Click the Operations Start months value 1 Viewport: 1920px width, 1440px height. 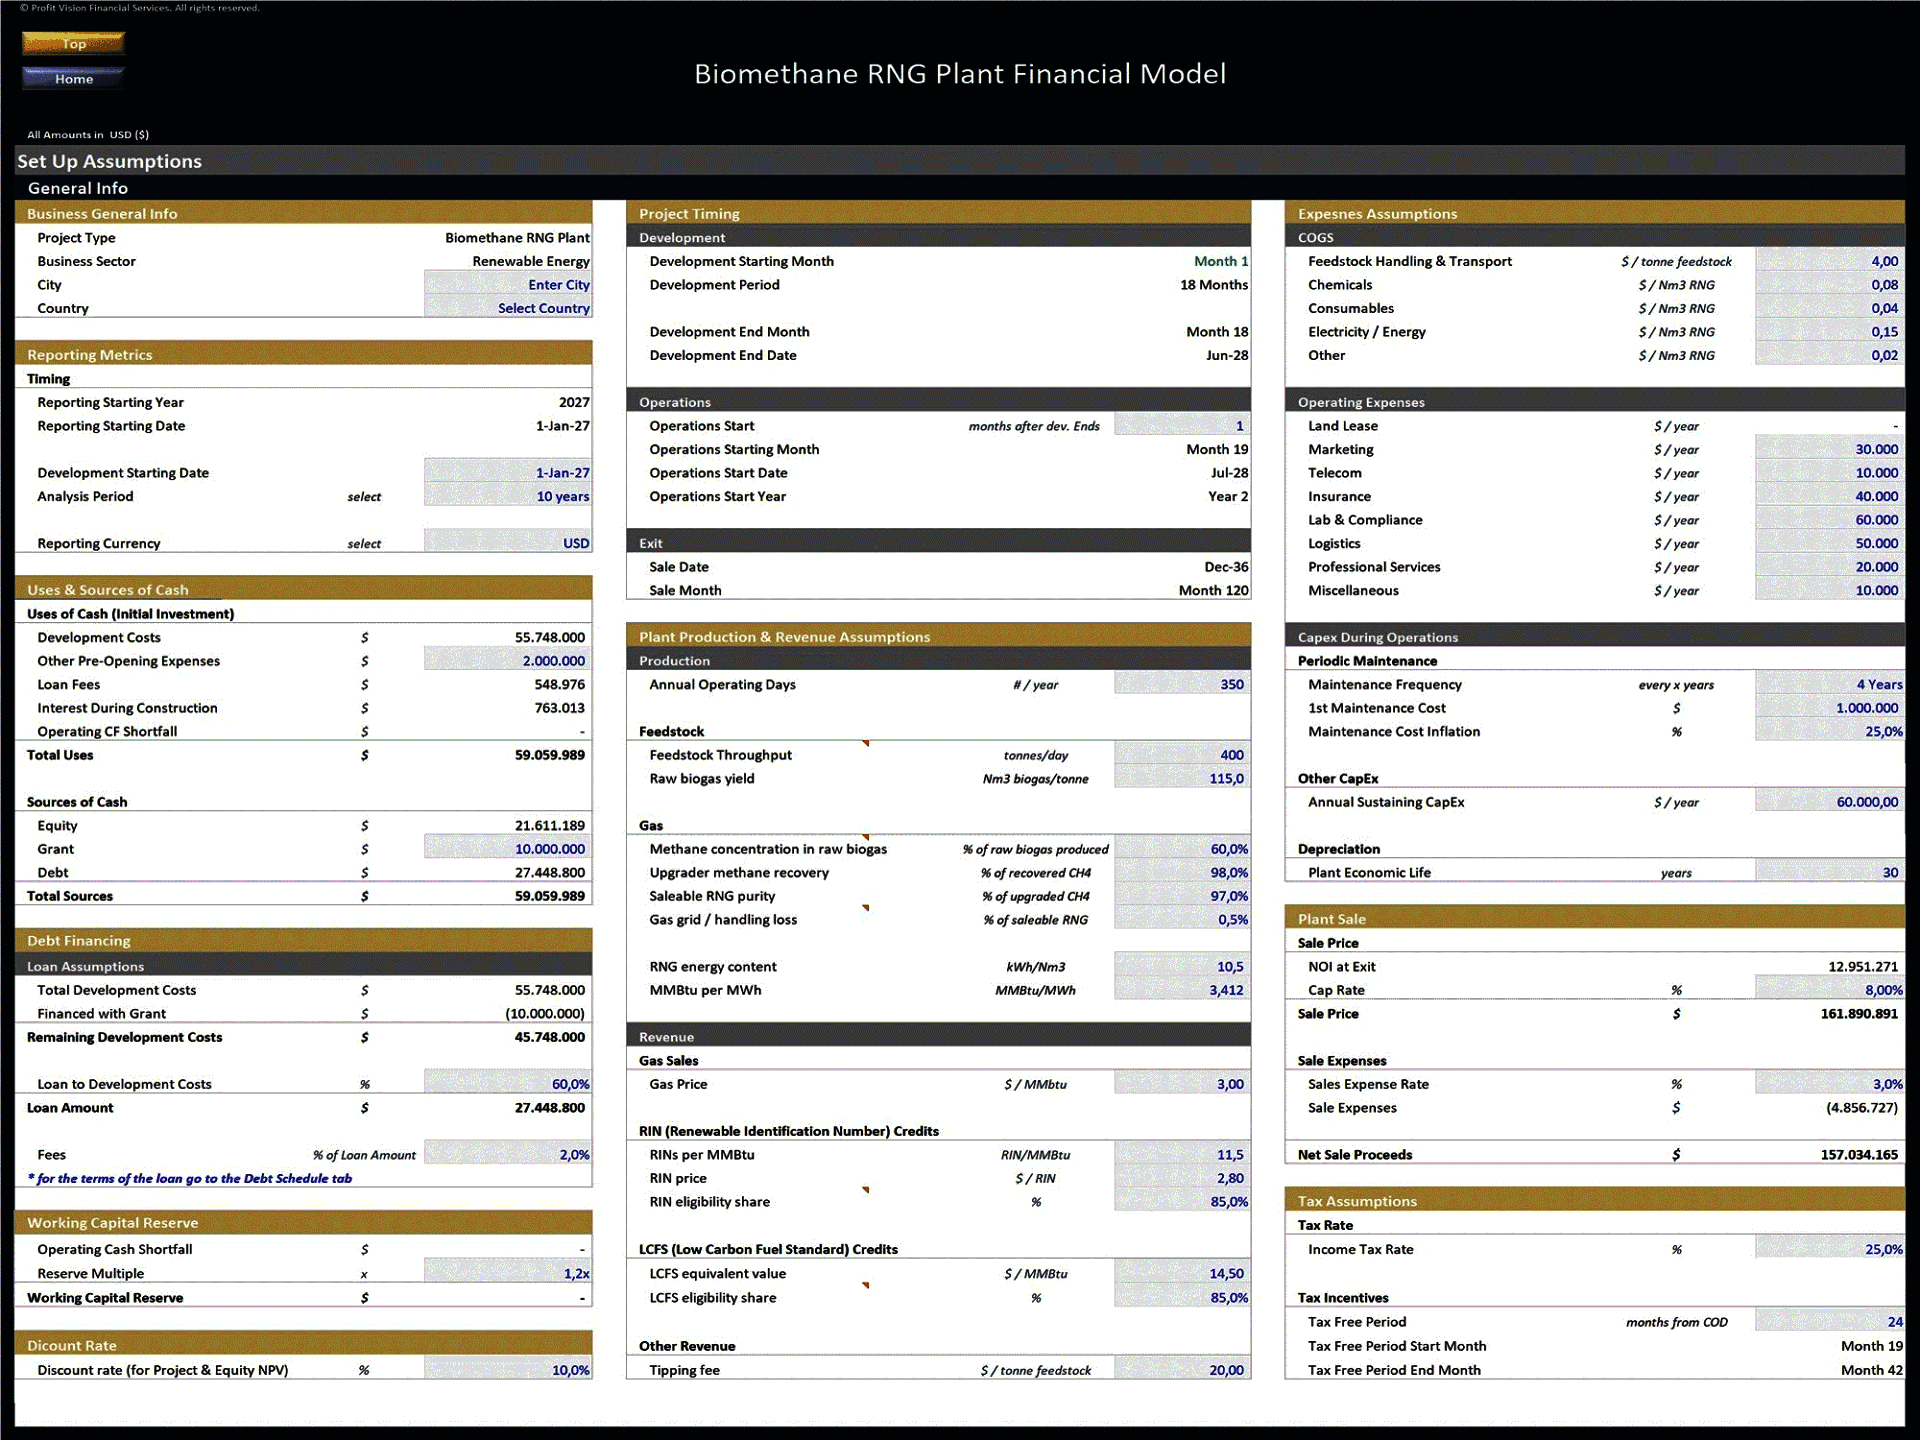tap(1182, 426)
